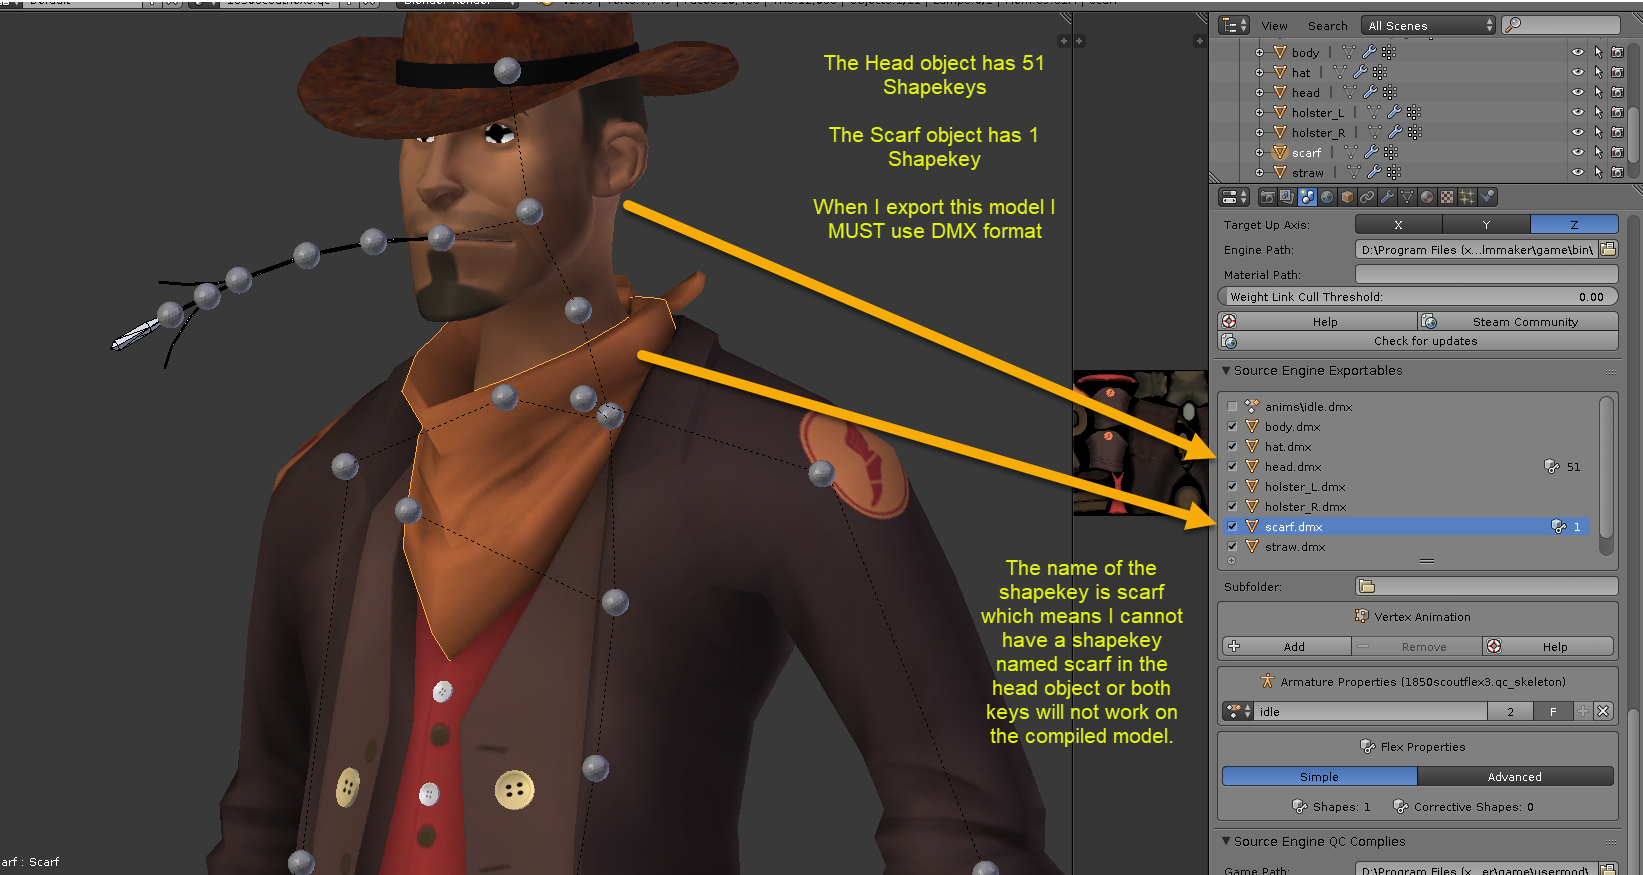
Task: Open the properties editor type selector
Action: [1235, 197]
